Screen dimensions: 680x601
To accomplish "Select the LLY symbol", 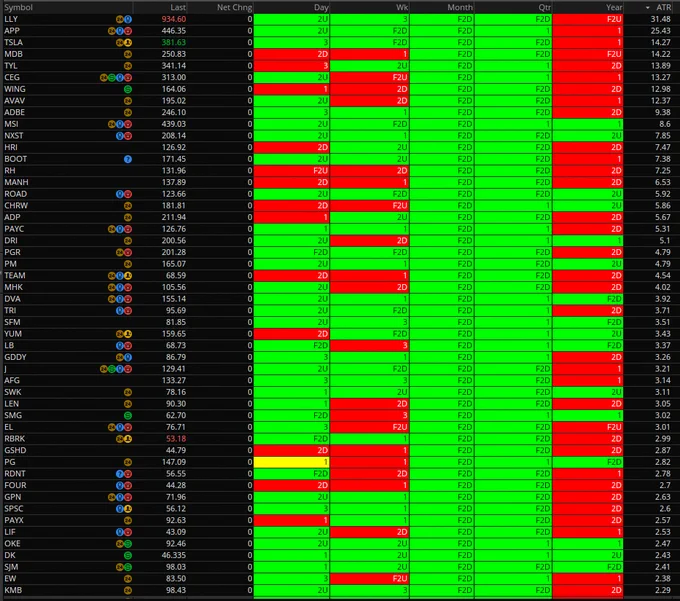I will point(11,19).
